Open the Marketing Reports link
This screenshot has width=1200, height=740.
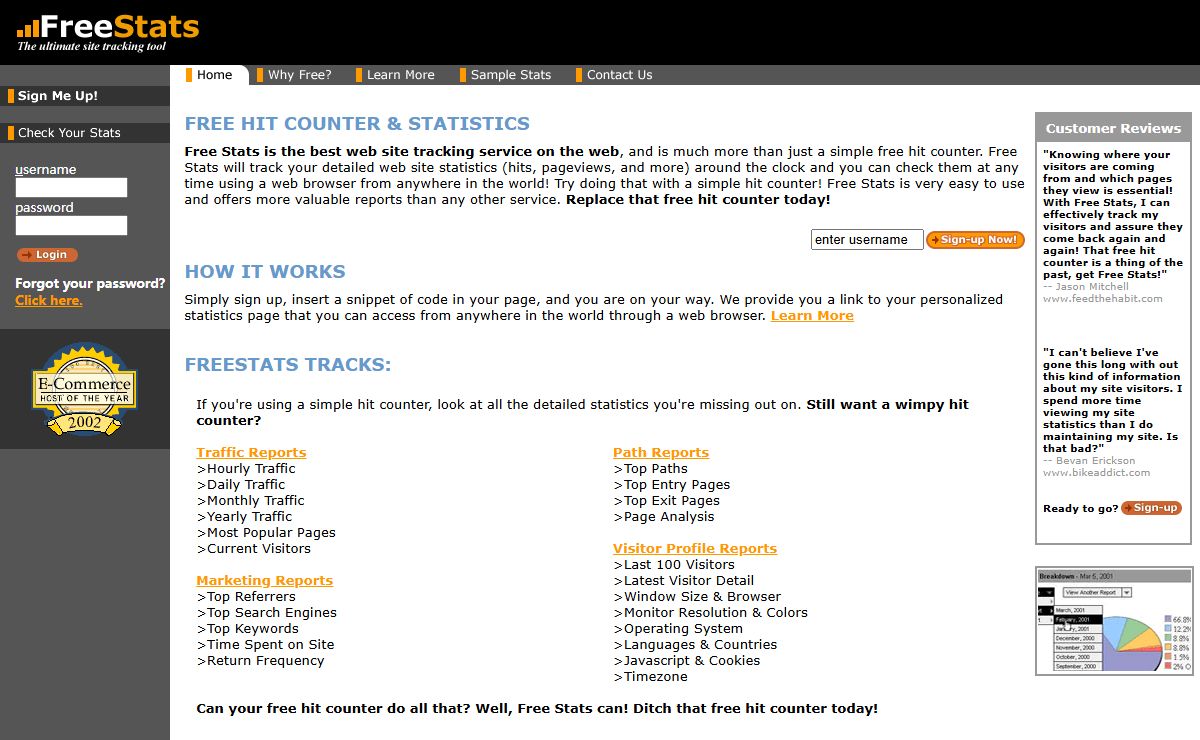tap(264, 581)
